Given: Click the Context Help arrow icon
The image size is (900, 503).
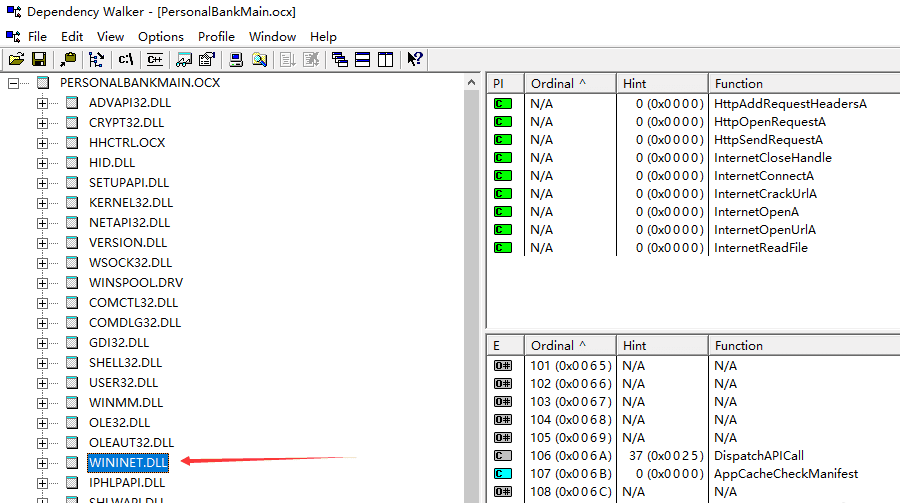Looking at the screenshot, I should pyautogui.click(x=414, y=59).
